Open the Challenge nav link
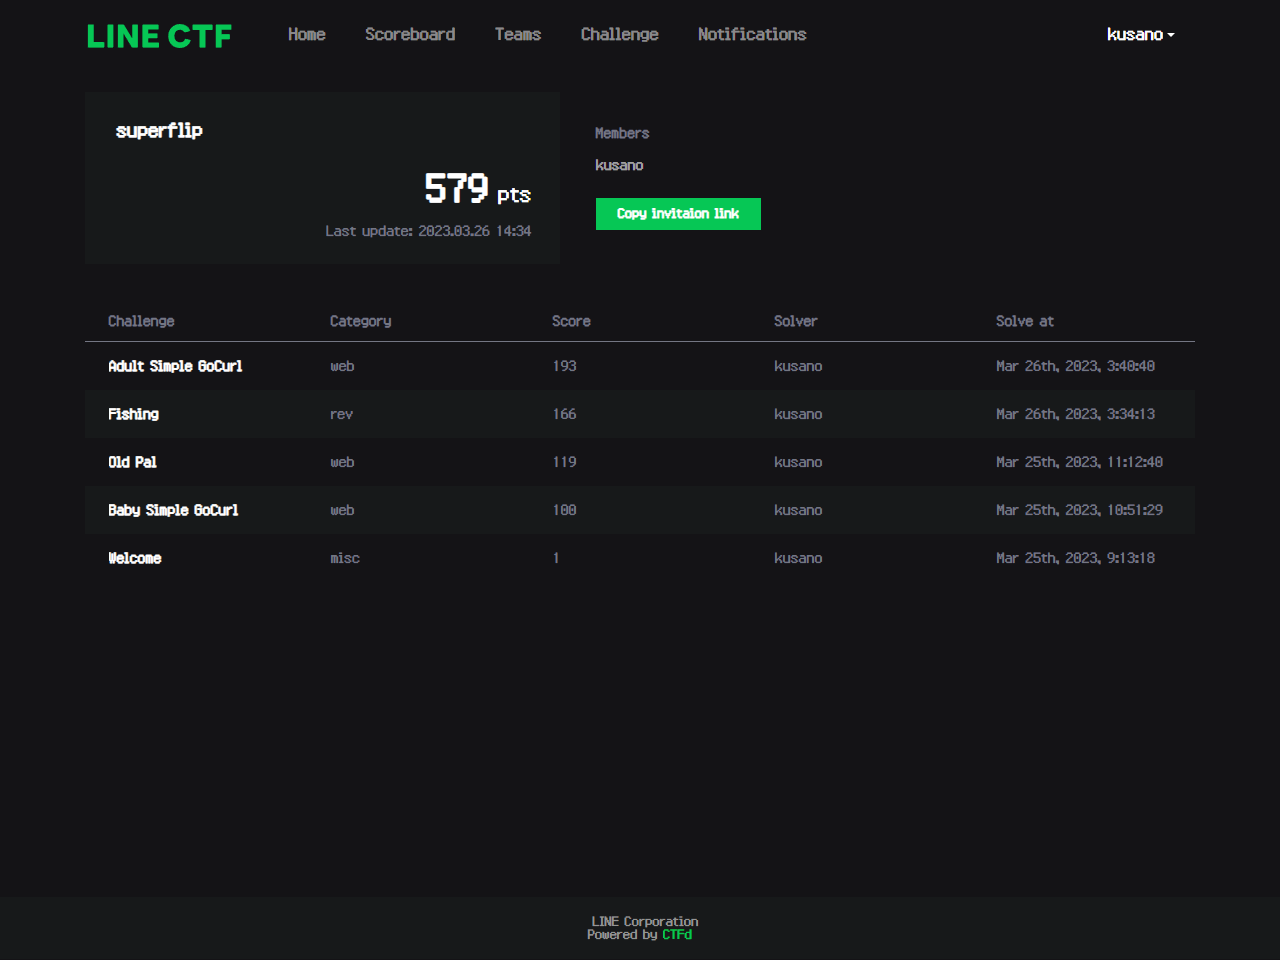The width and height of the screenshot is (1280, 960). [x=620, y=34]
